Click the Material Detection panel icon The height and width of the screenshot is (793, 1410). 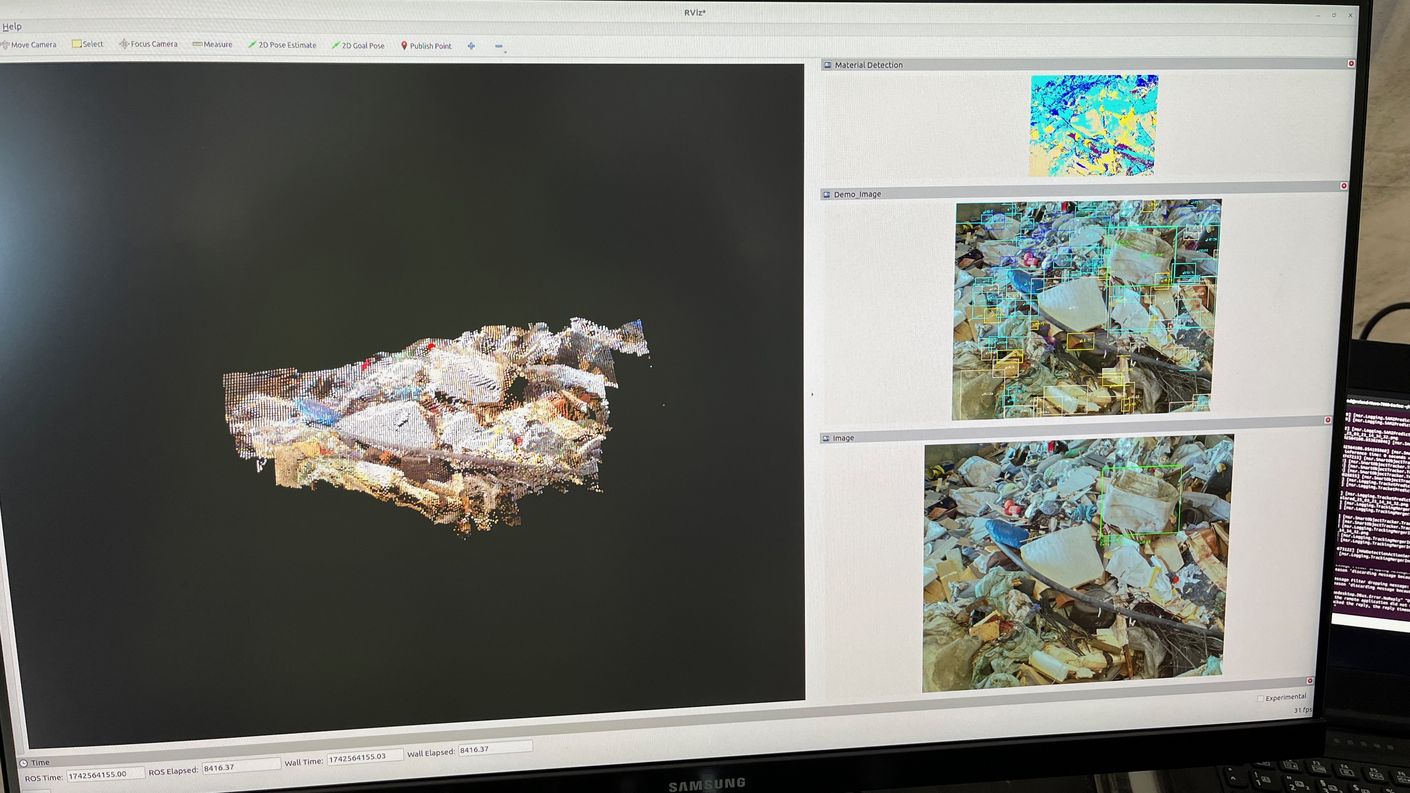827,65
